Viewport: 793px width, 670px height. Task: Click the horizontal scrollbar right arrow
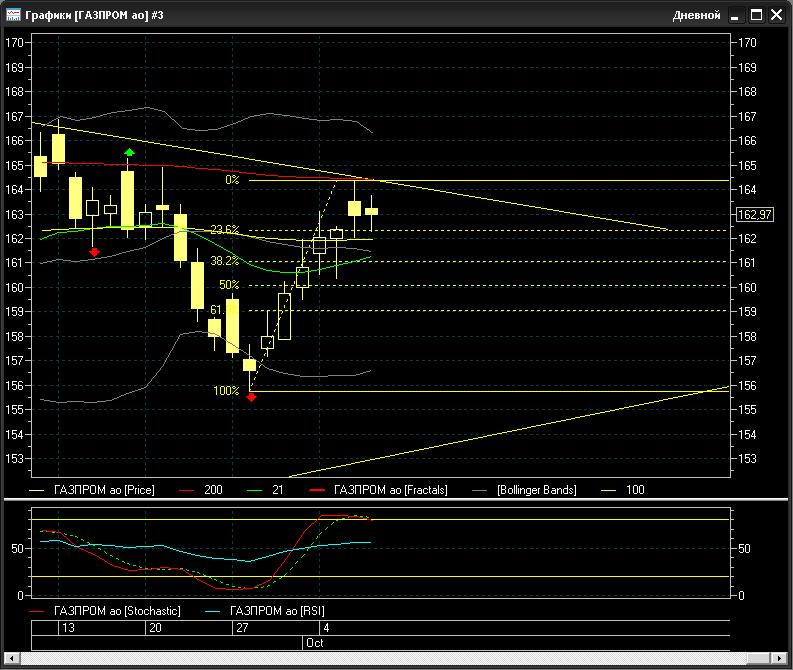(779, 658)
